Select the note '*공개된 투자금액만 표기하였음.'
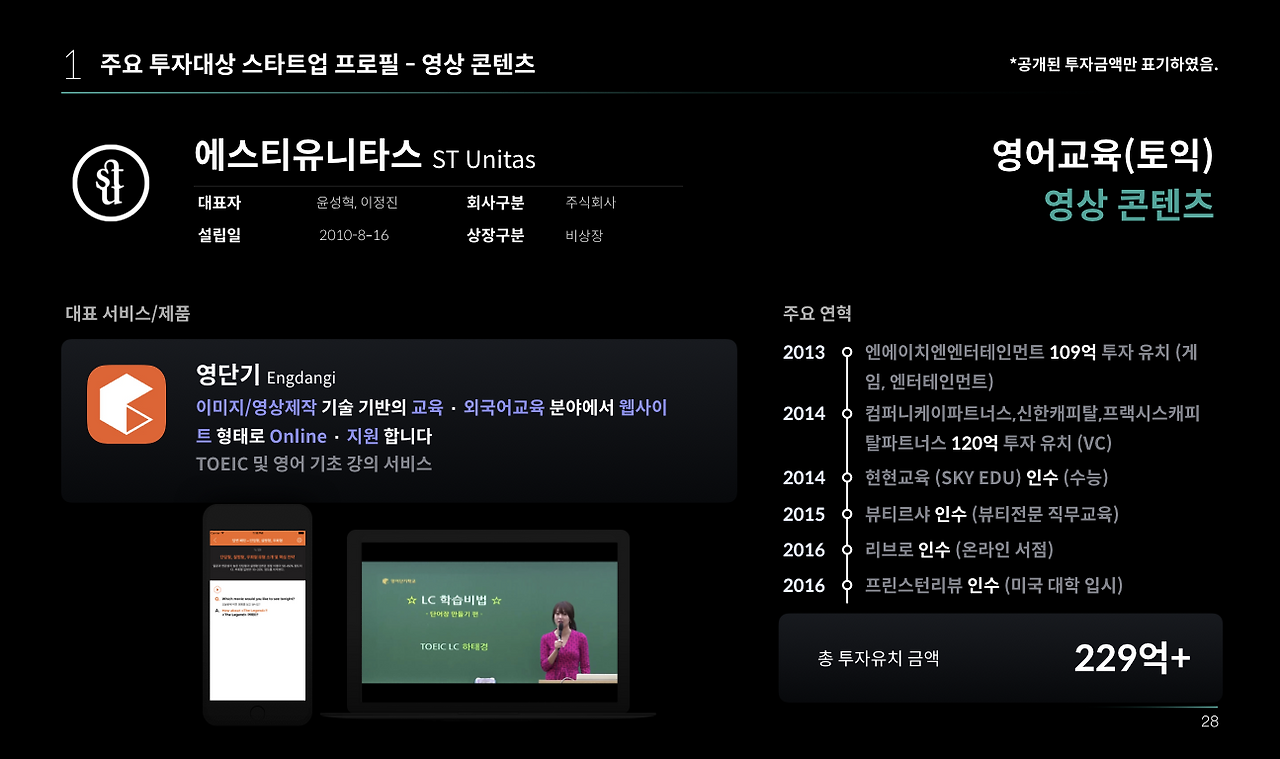Image resolution: width=1280 pixels, height=759 pixels. click(x=1114, y=65)
